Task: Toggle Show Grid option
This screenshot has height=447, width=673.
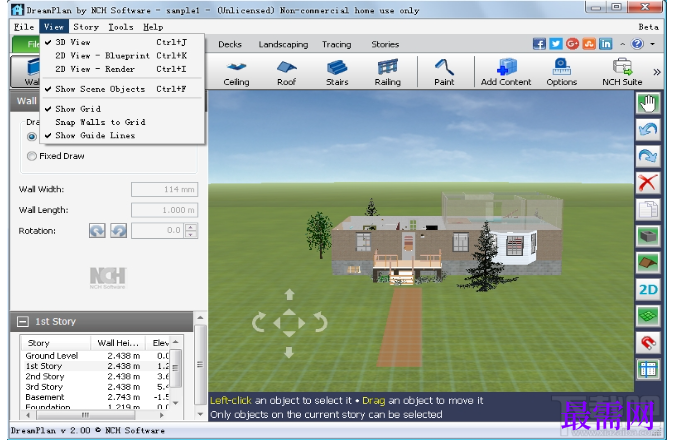Action: [x=122, y=109]
